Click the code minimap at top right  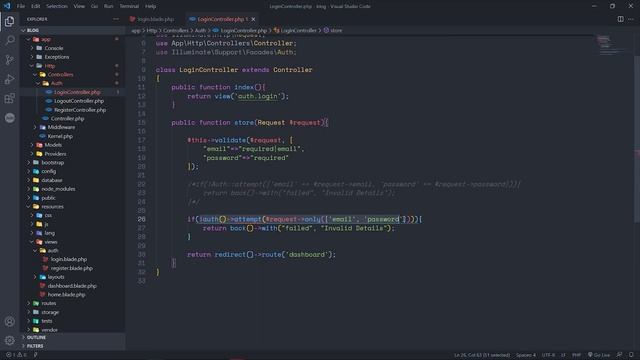(611, 45)
